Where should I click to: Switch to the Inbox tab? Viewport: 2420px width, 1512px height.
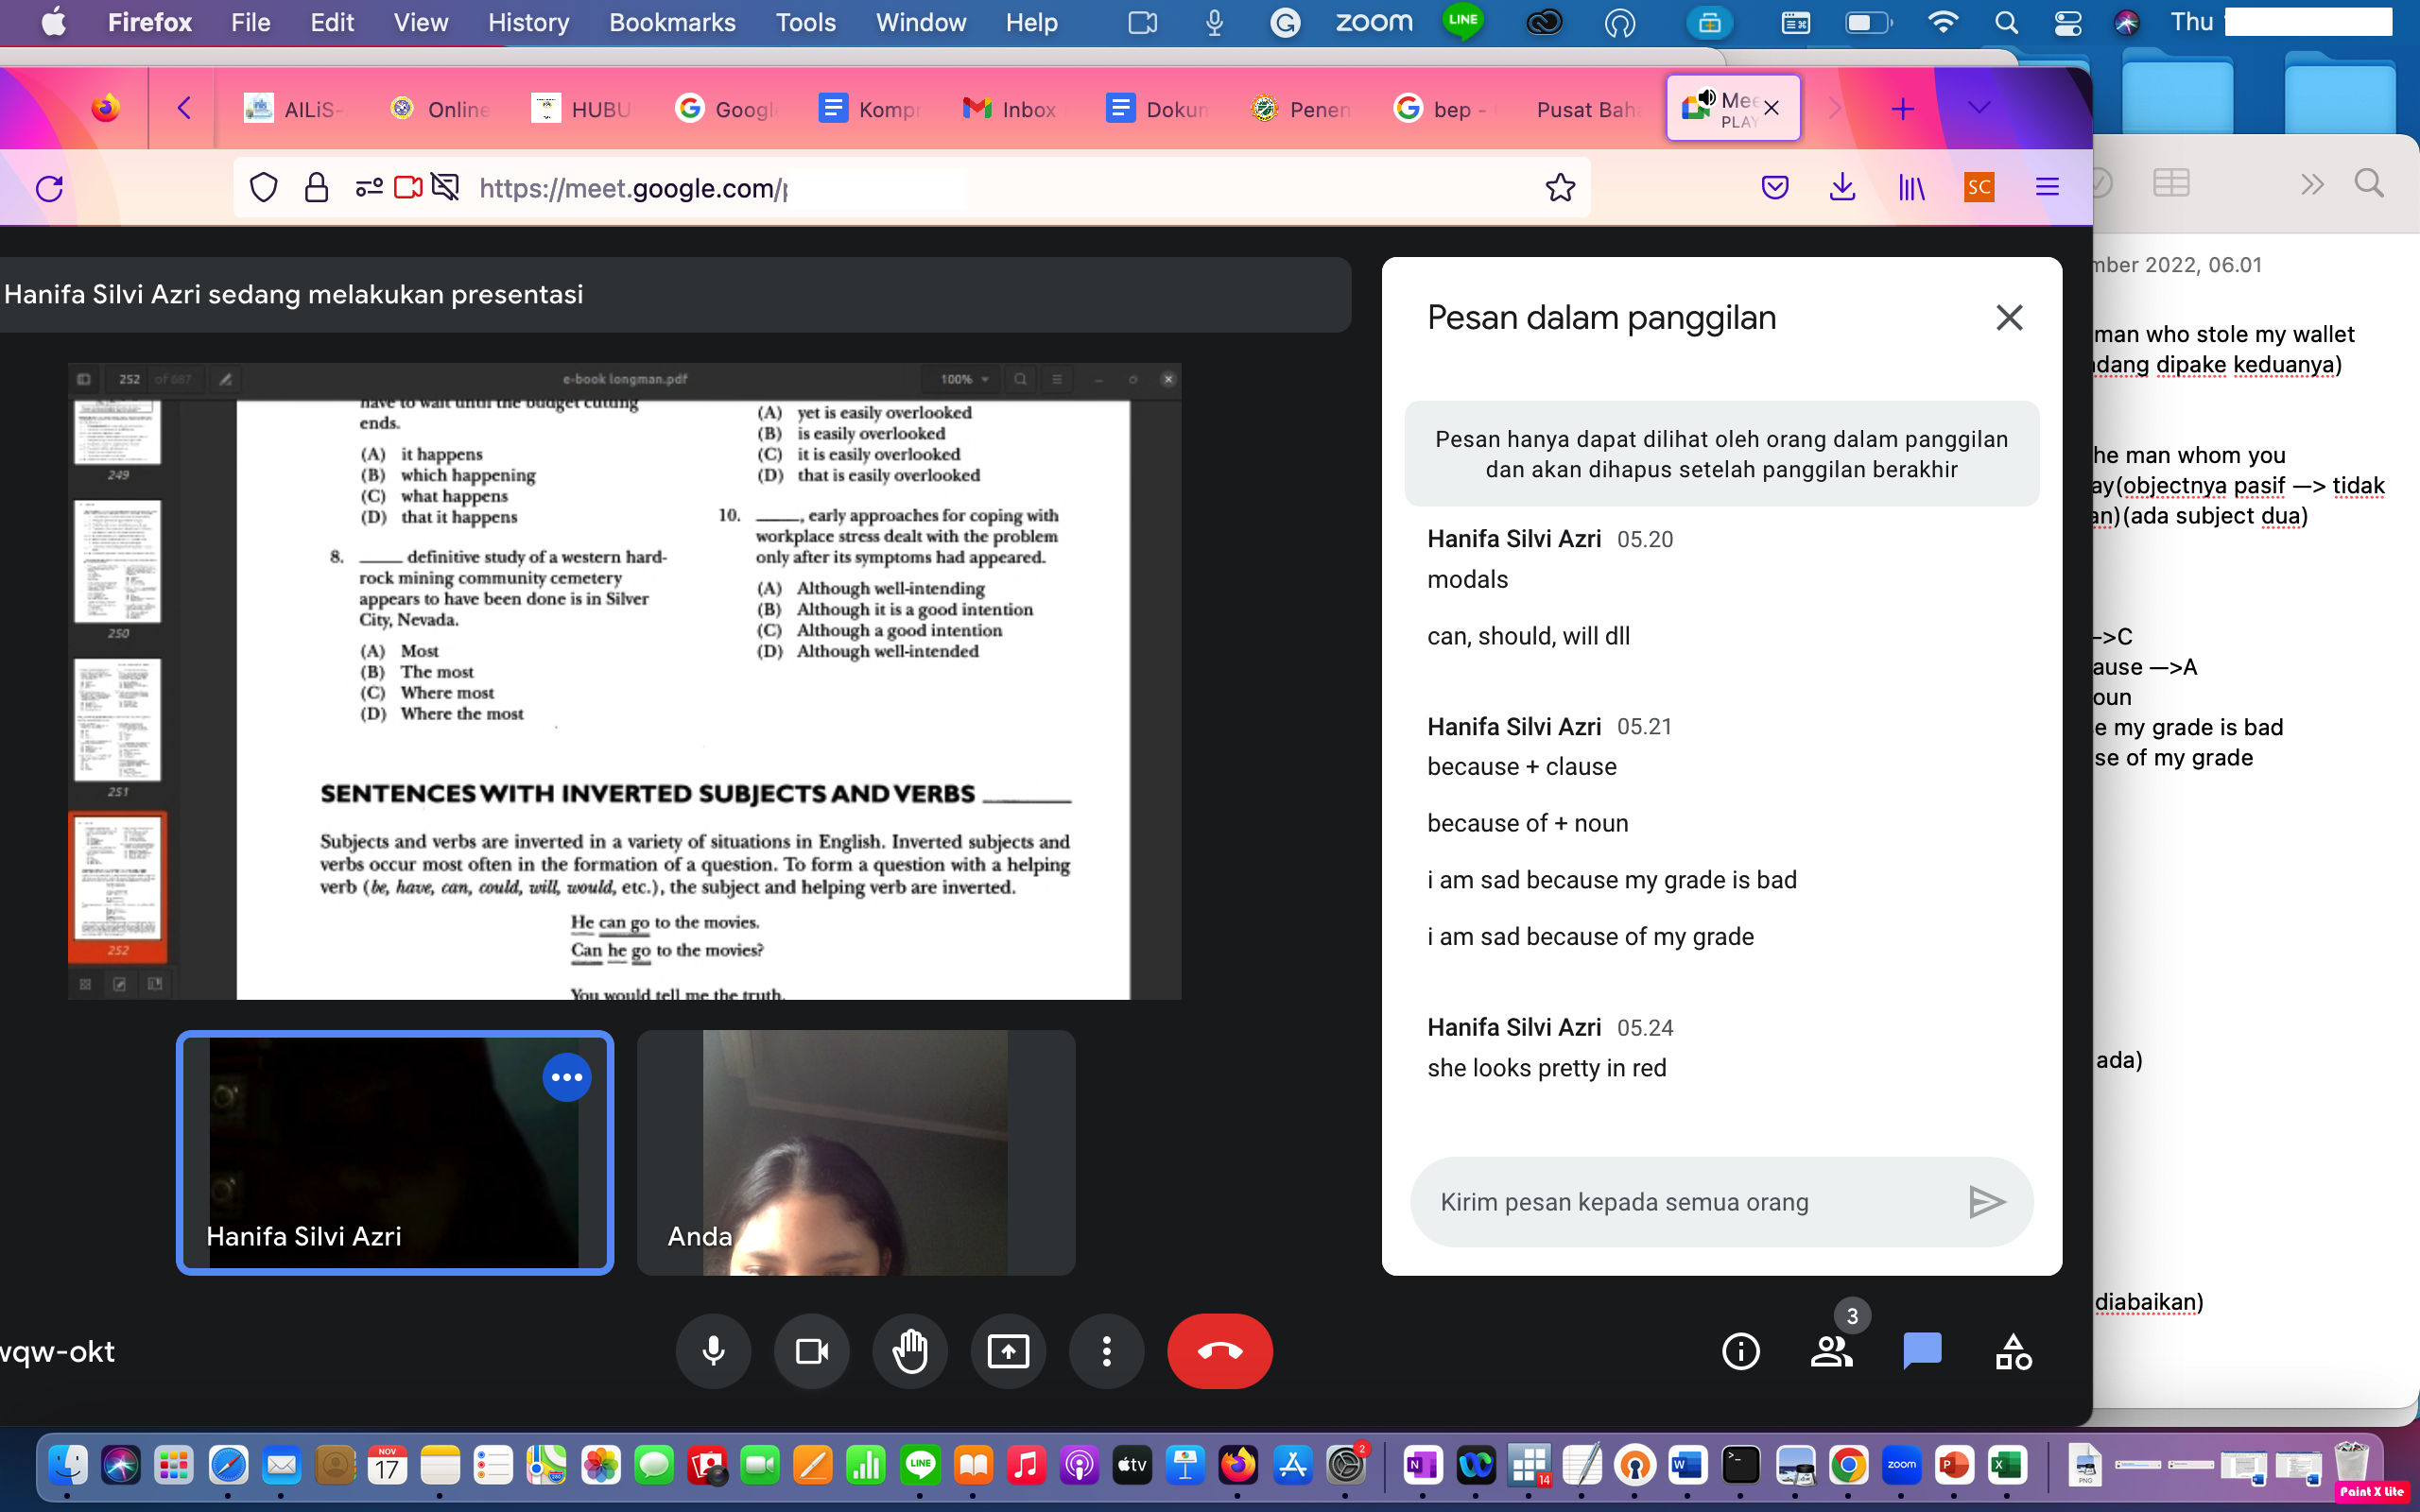click(1010, 108)
